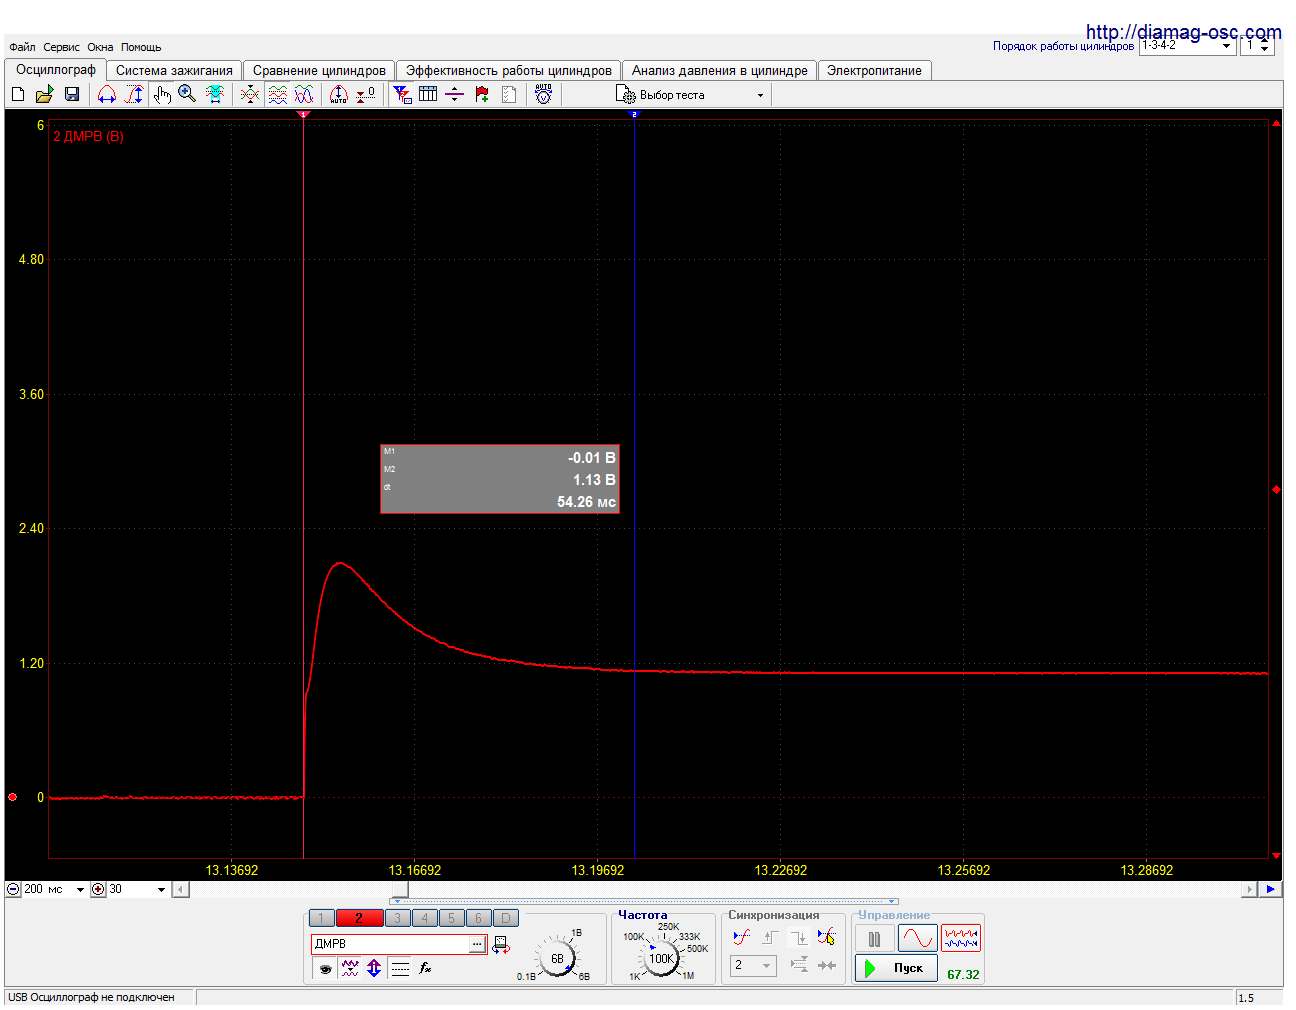
Task: Adjust the cylinder number stepper
Action: coord(1265,46)
